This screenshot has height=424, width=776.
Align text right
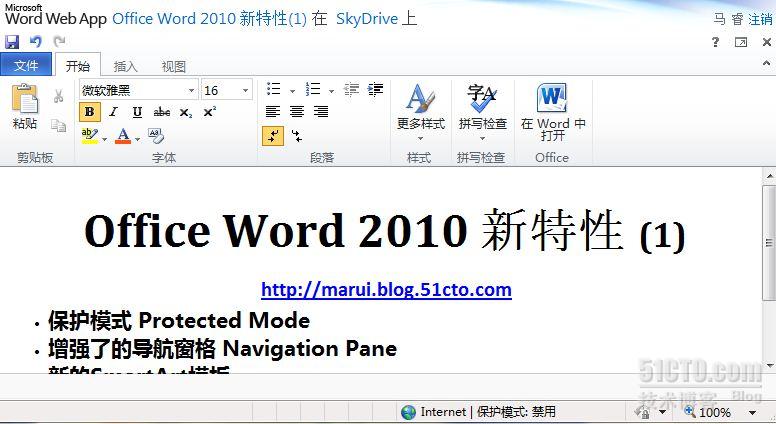321,111
